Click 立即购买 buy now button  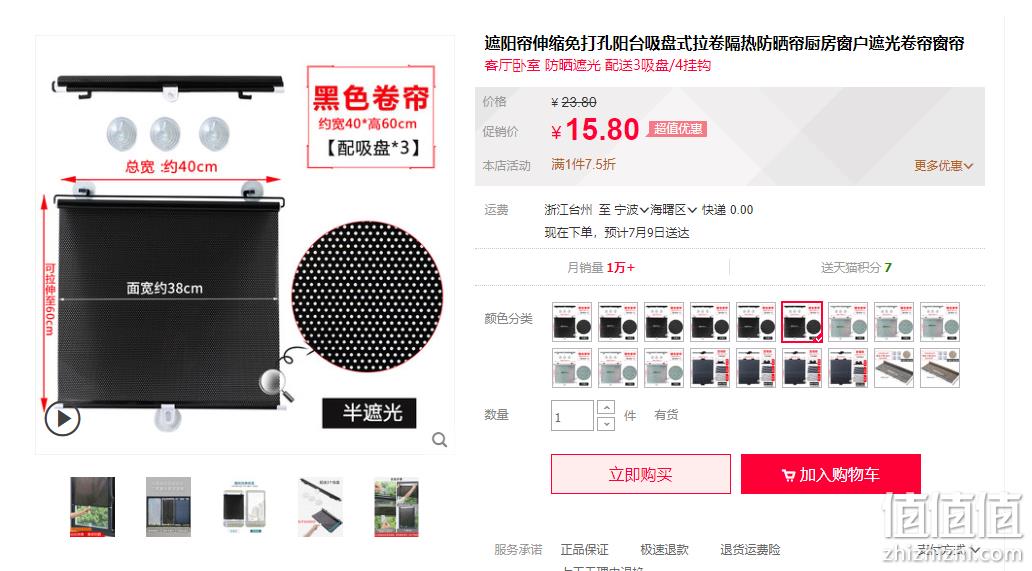[640, 474]
